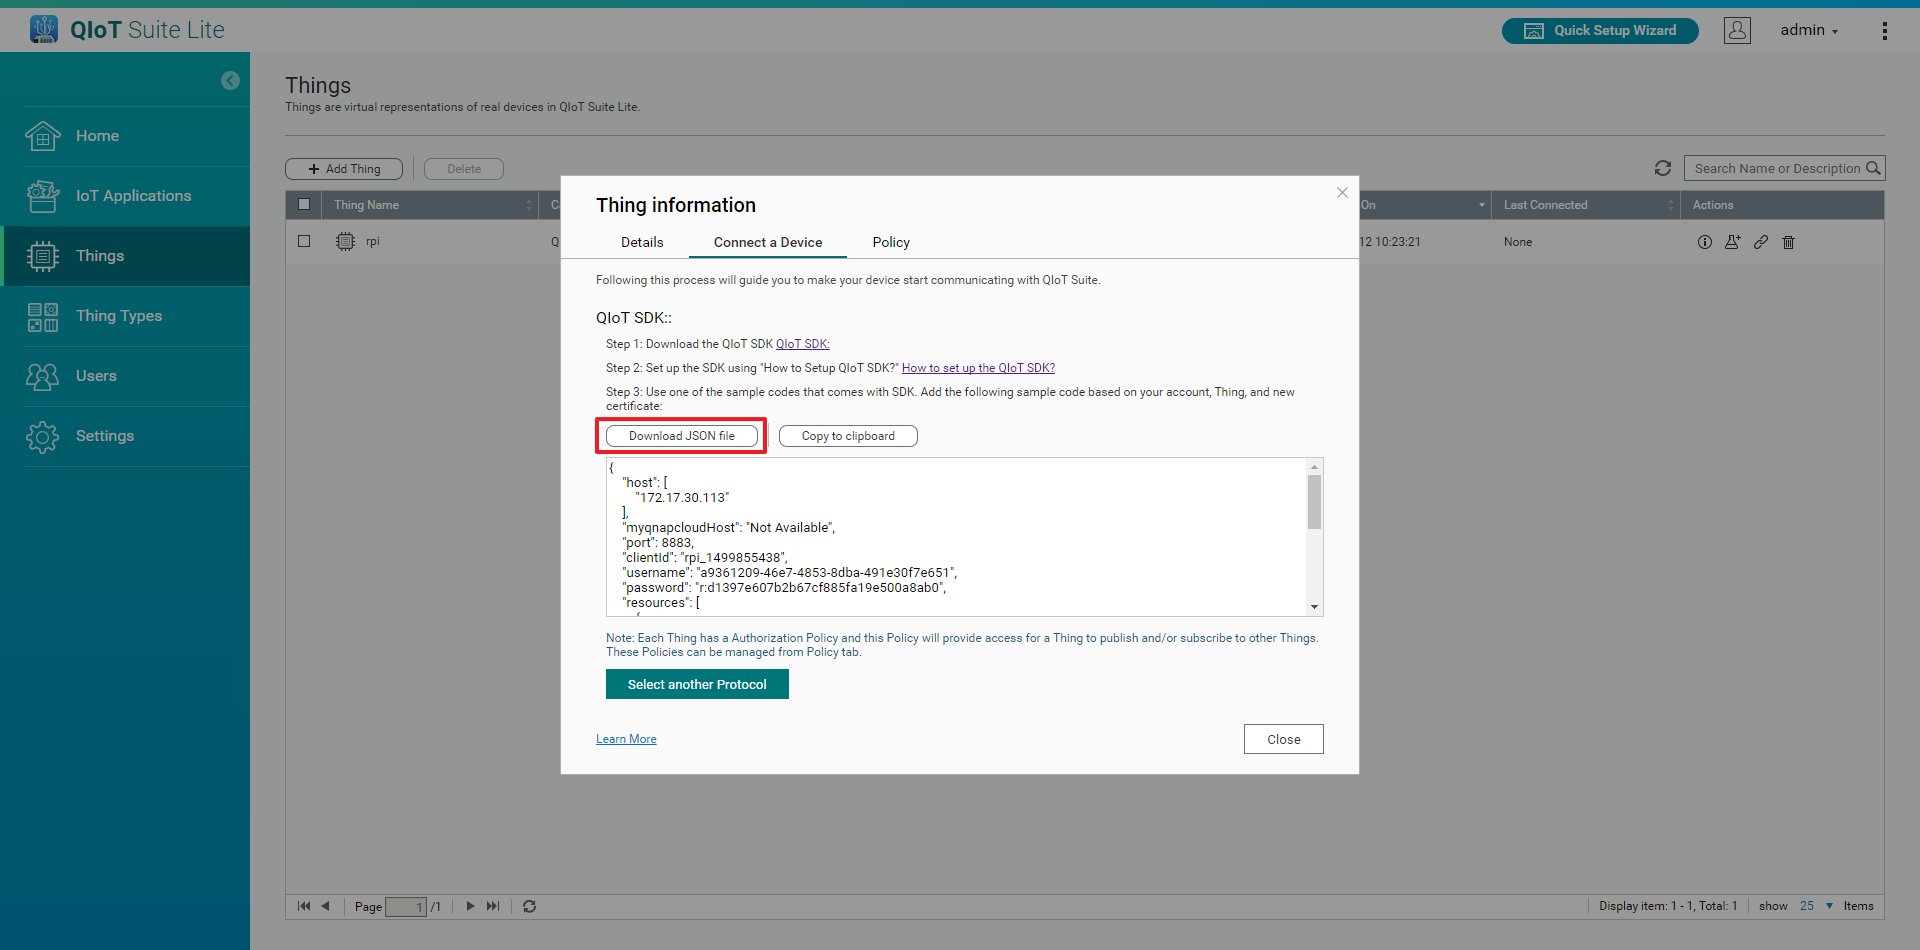Click the JSON code box scrollbar

click(x=1314, y=502)
